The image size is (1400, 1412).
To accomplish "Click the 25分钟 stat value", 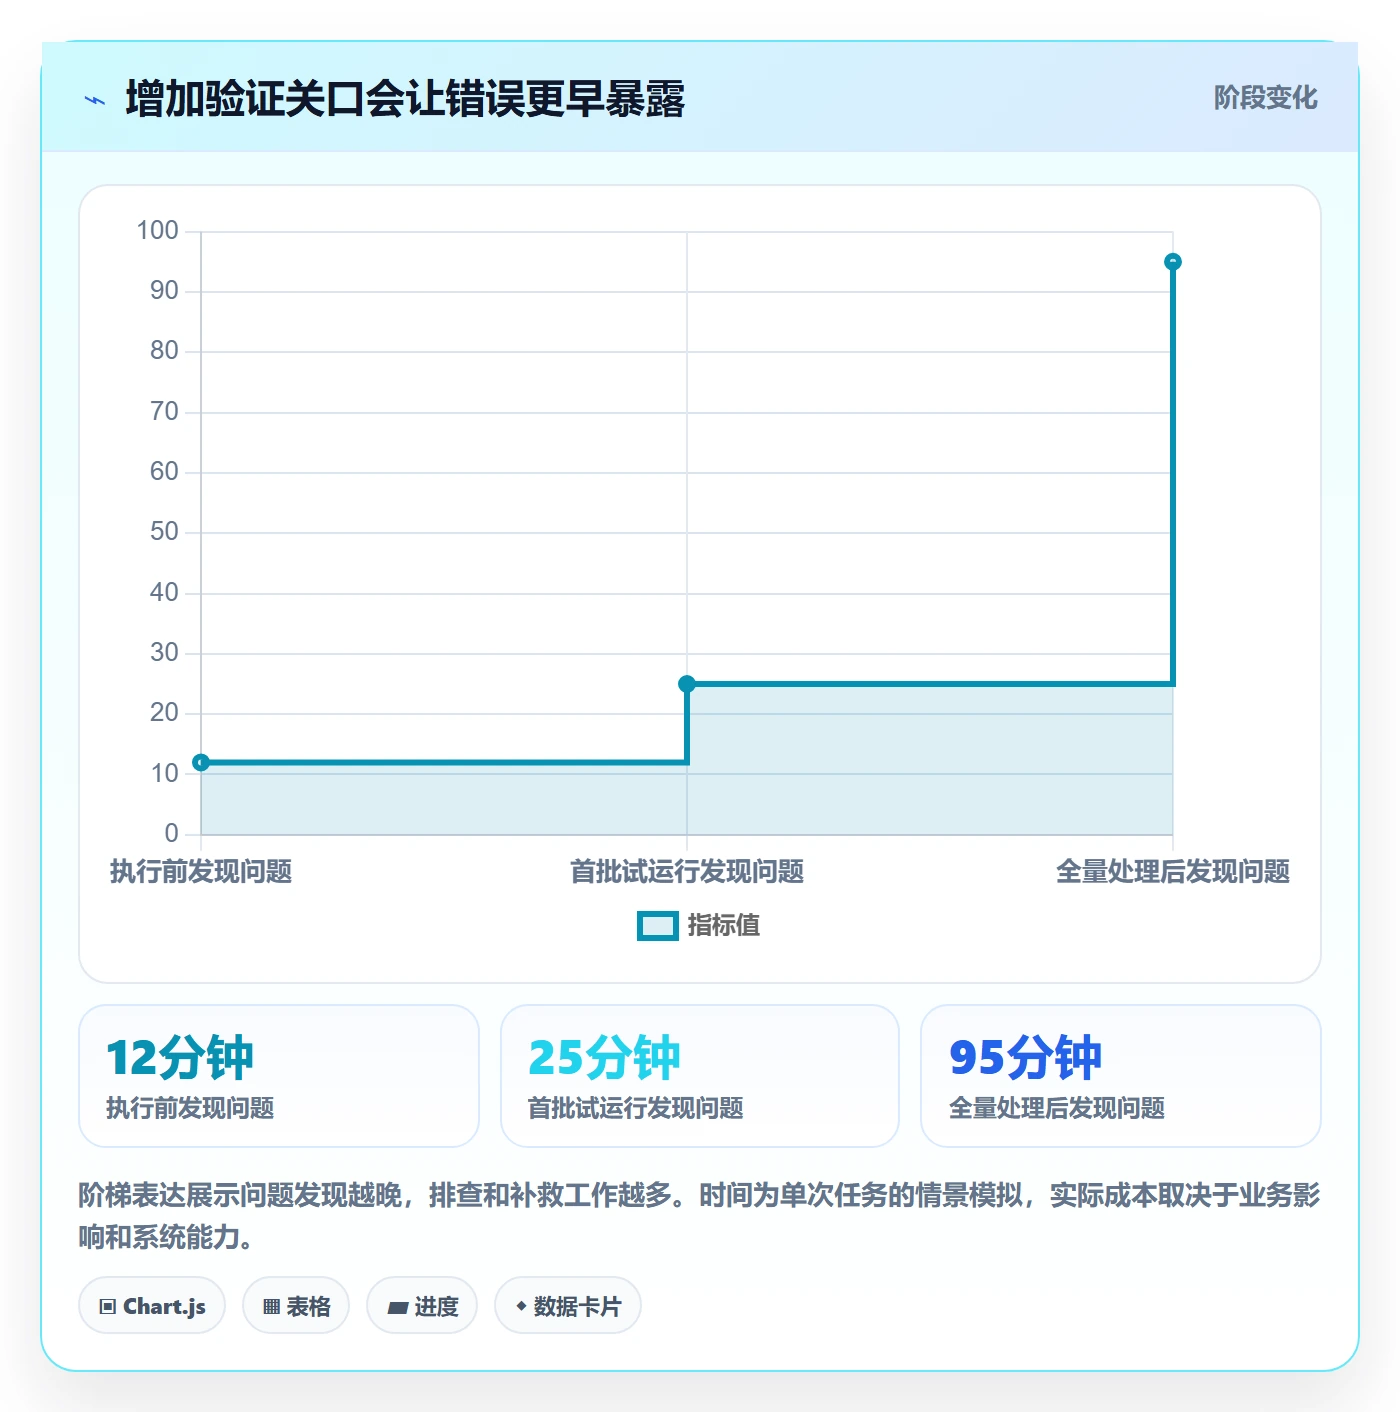I will point(604,1058).
